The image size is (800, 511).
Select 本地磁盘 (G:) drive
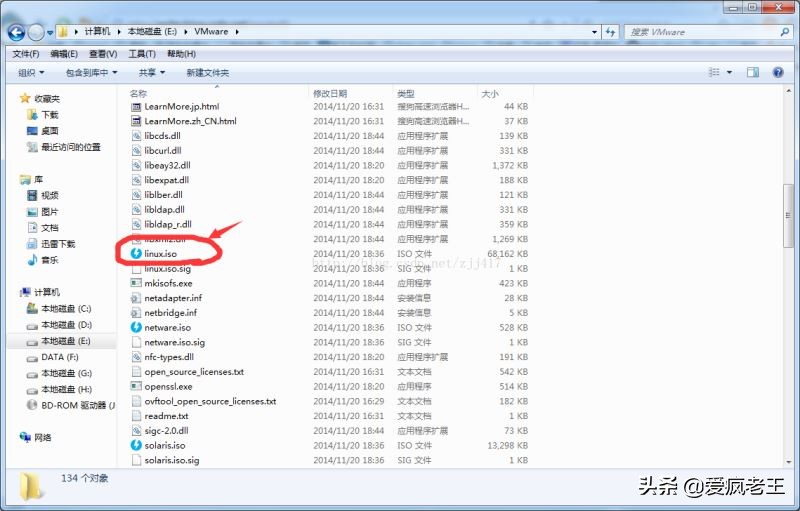pyautogui.click(x=59, y=373)
